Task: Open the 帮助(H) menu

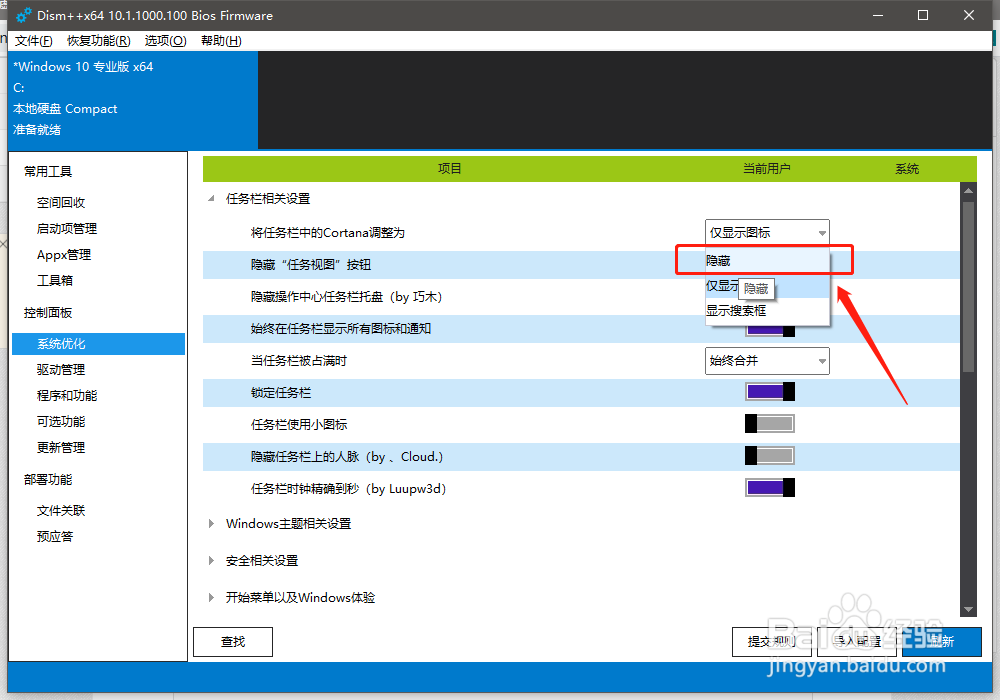Action: point(221,41)
